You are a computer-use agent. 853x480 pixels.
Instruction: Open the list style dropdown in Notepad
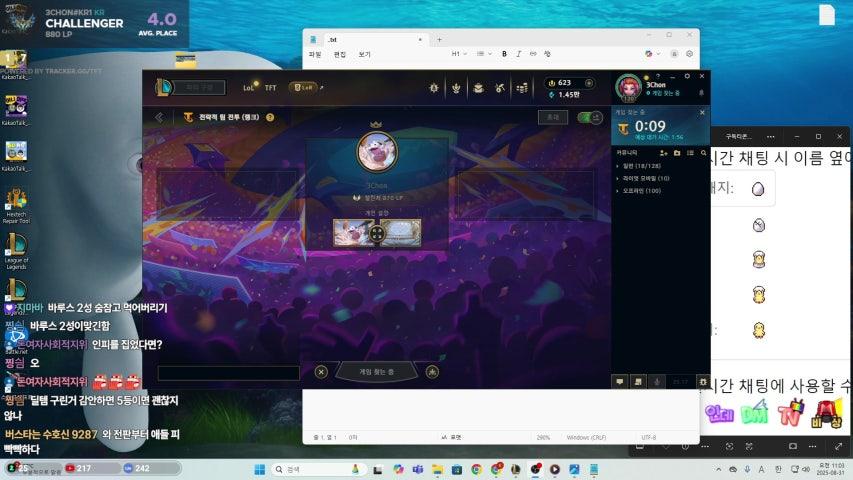click(x=484, y=54)
